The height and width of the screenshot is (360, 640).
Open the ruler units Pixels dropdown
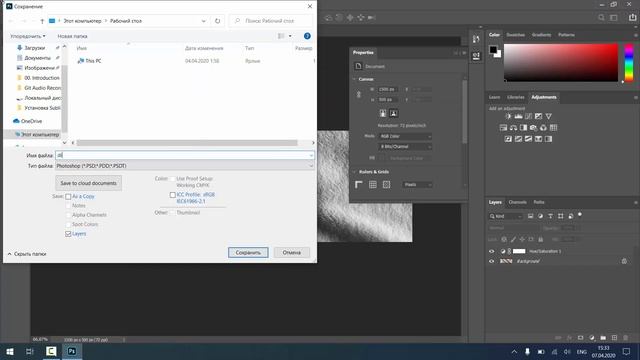pyautogui.click(x=417, y=185)
